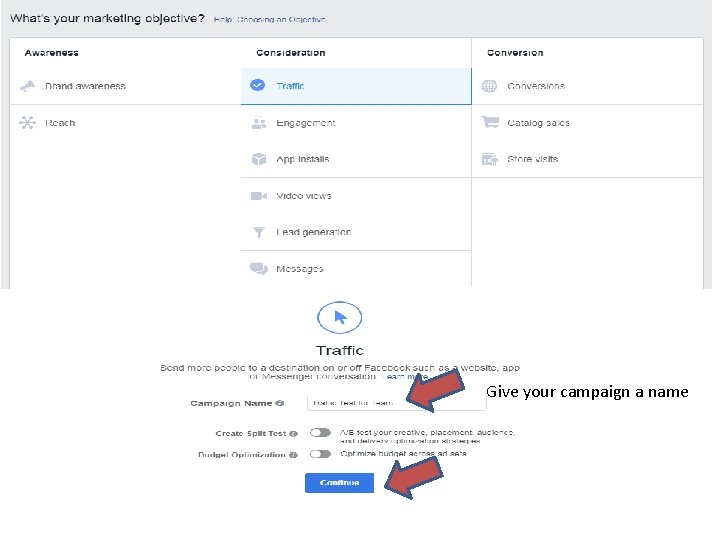Image resolution: width=720 pixels, height=540 pixels.
Task: Click the 'Budget Optimization' label
Action: tap(242, 455)
